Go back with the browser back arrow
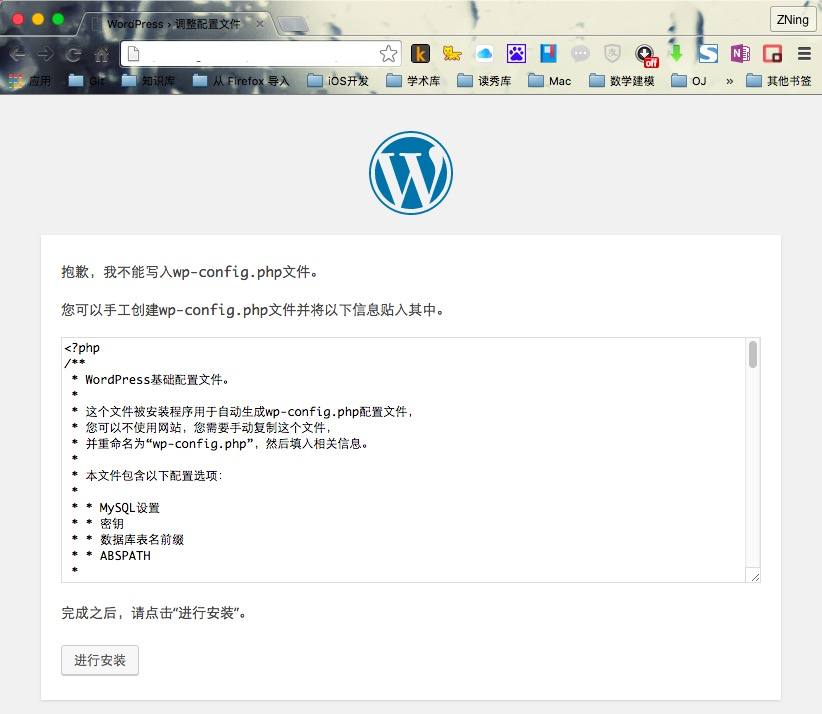 pyautogui.click(x=17, y=53)
